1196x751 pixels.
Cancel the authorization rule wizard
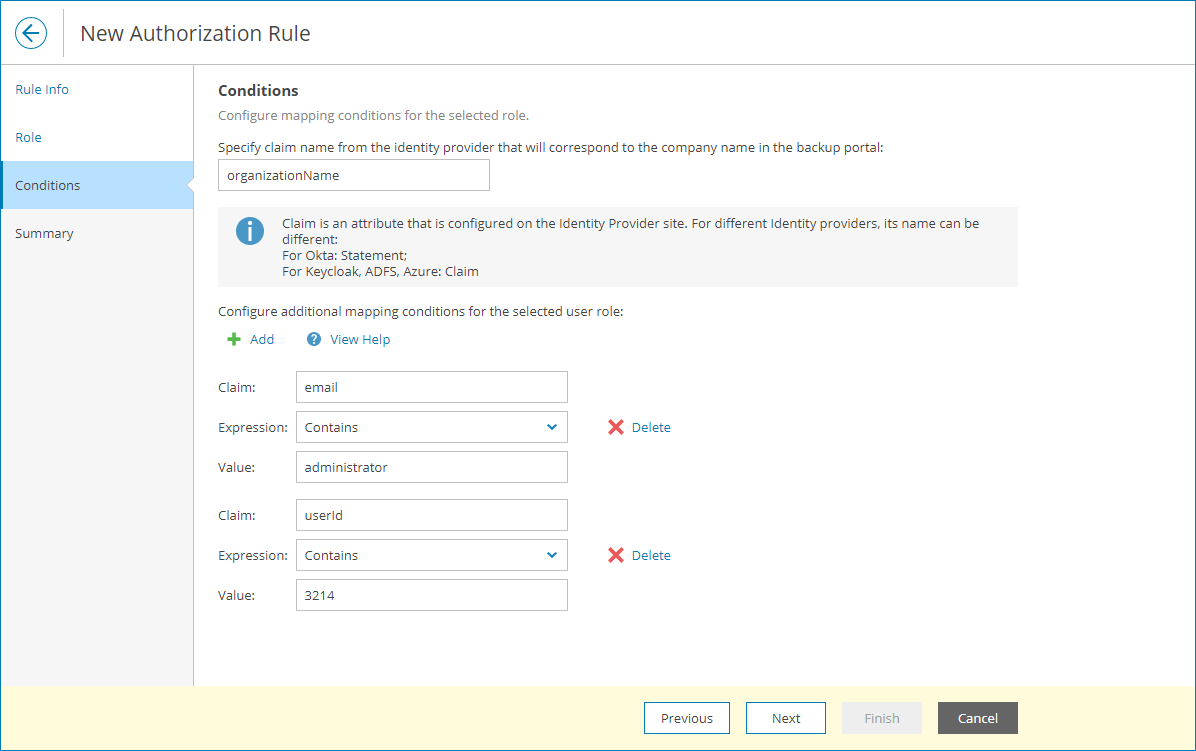point(977,718)
